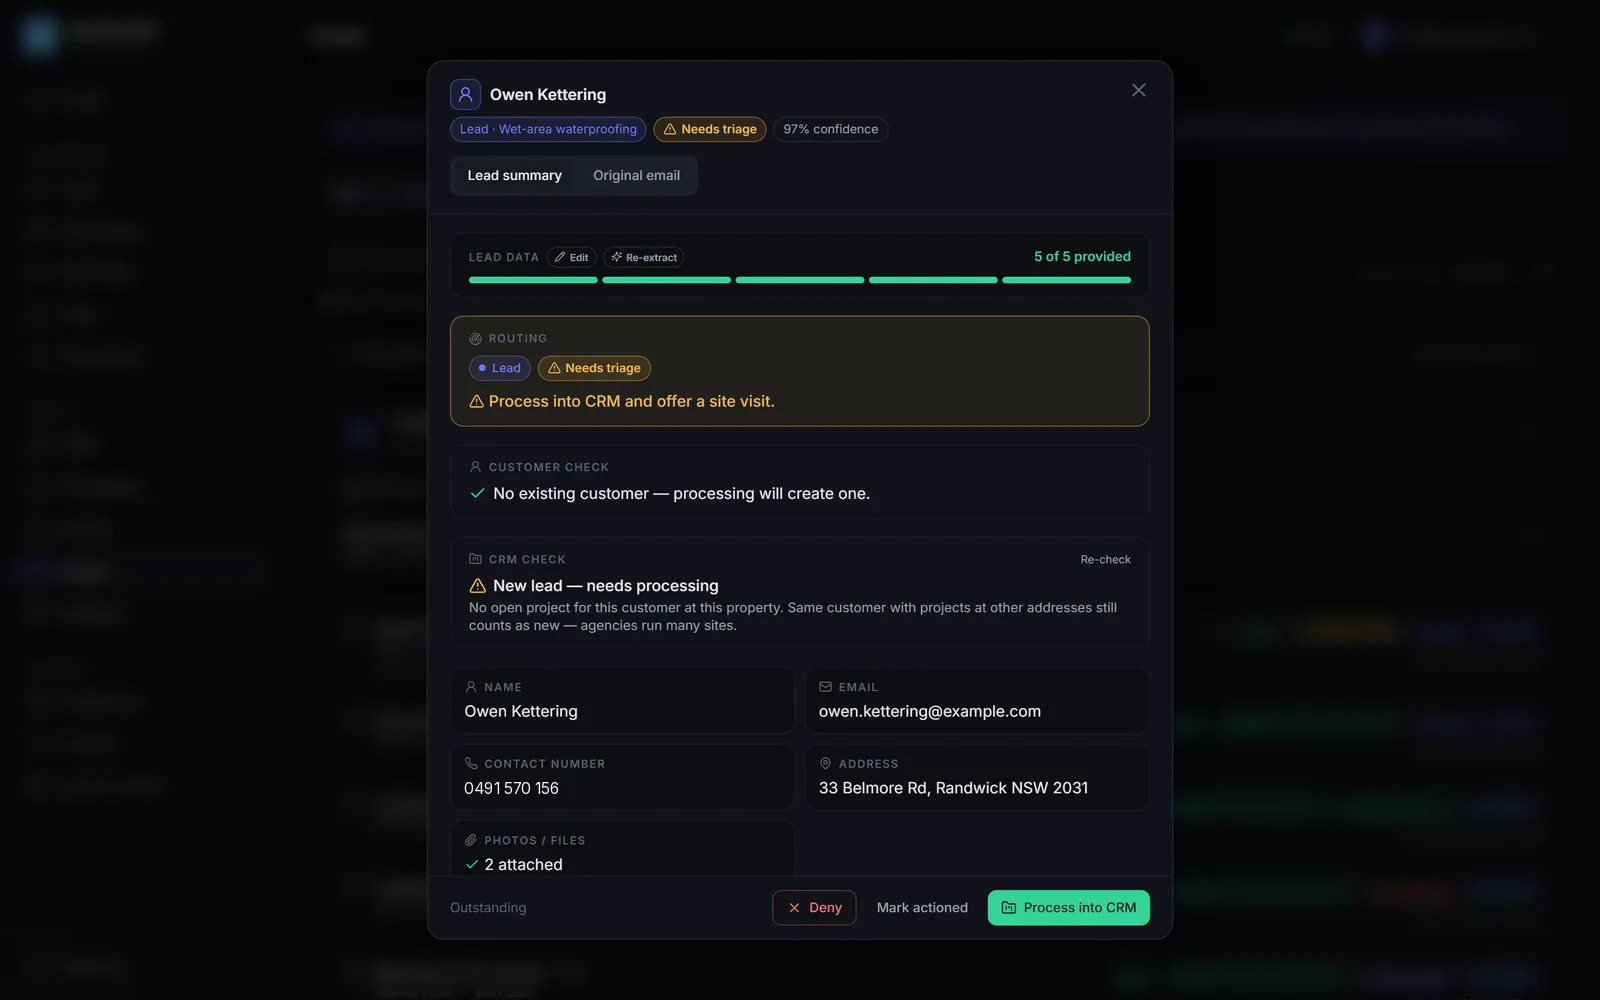Click the 'Outstanding' status text in the footer

(x=488, y=908)
